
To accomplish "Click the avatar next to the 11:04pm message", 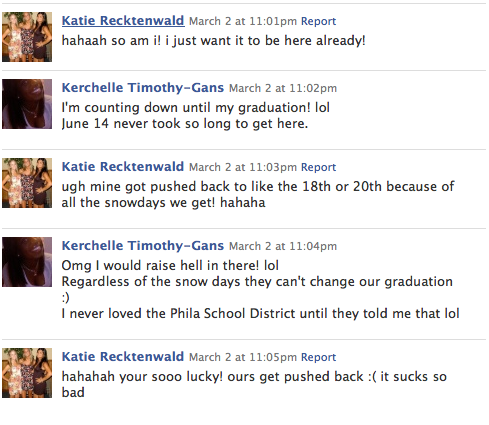I will pyautogui.click(x=27, y=262).
